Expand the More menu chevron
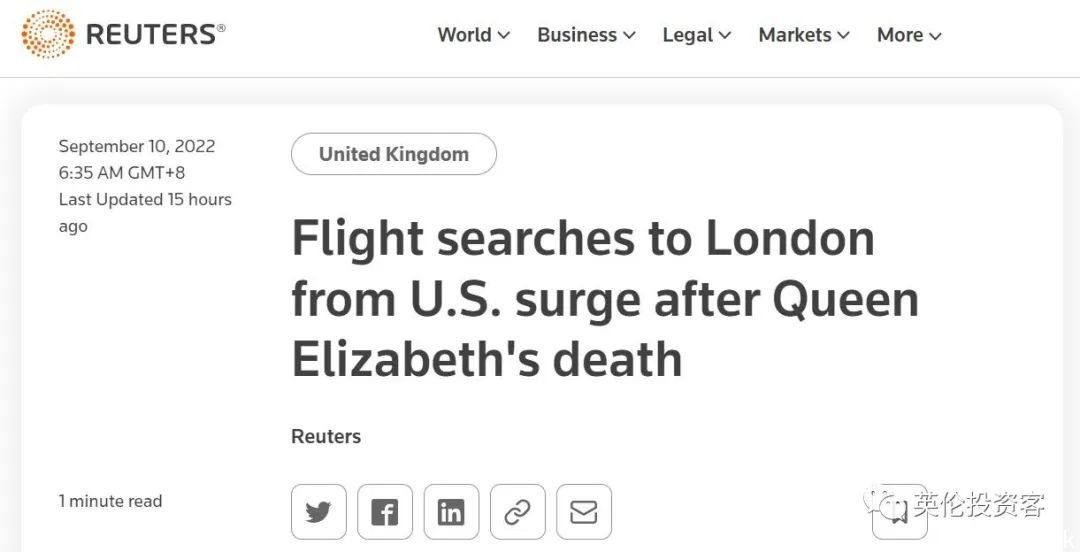 935,35
